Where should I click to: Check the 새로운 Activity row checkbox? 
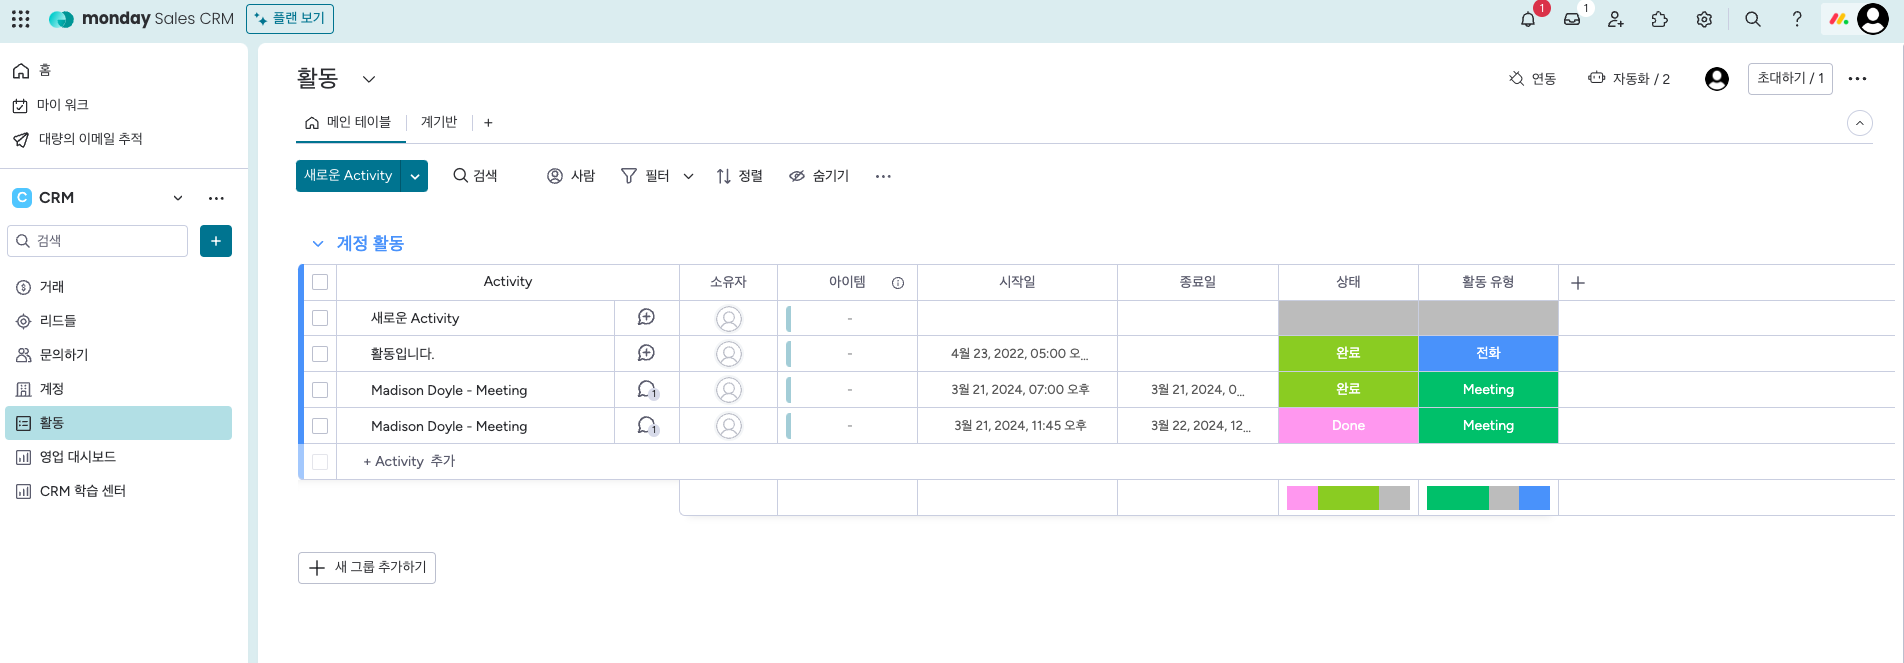coord(320,318)
